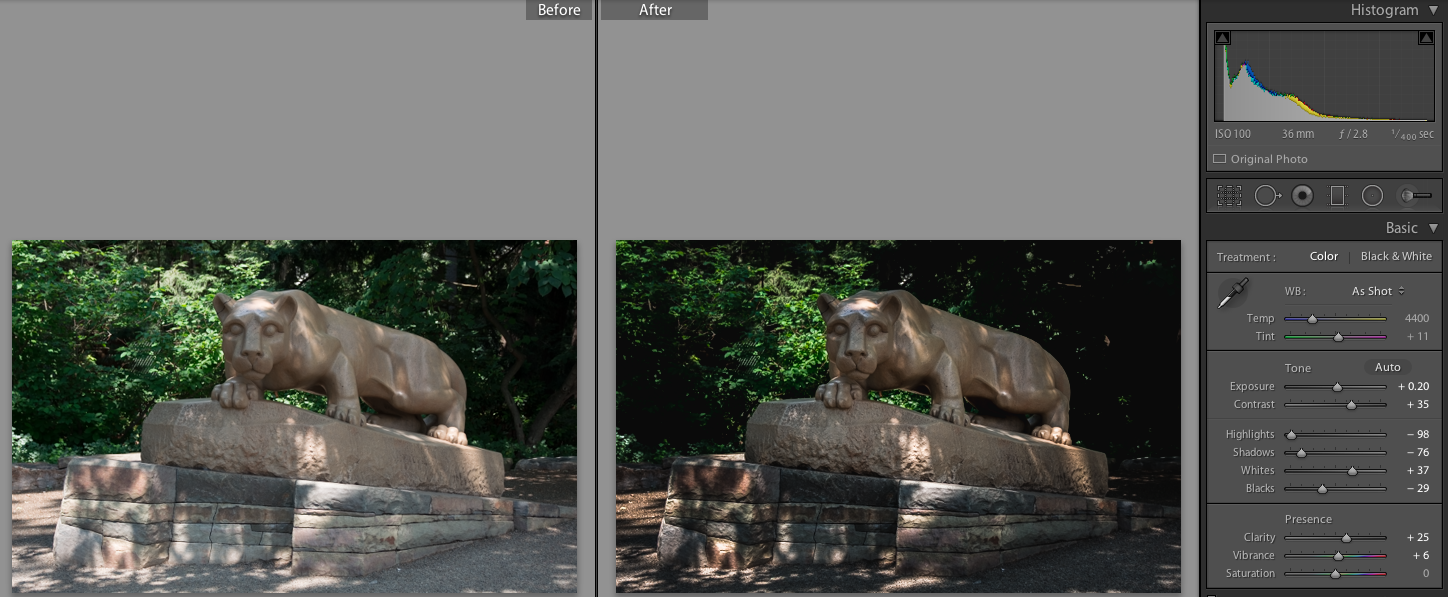
Task: Toggle highlight clipping indicator in histogram
Action: point(1425,38)
